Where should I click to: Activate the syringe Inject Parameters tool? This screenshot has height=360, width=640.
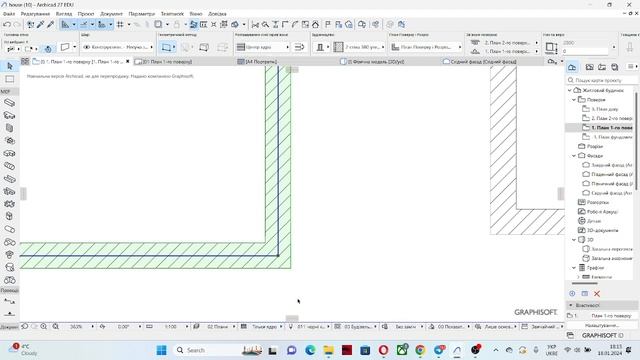pos(50,24)
